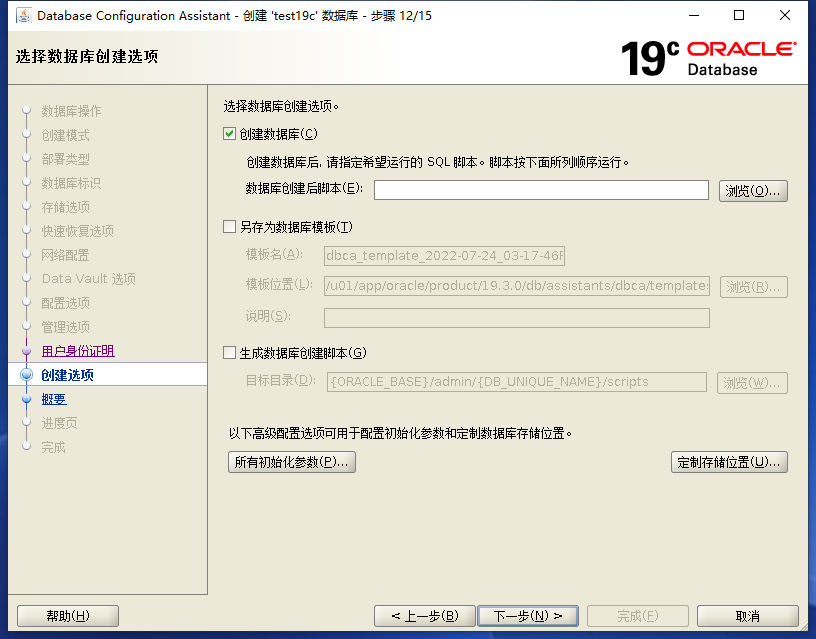This screenshot has width=816, height=639.
Task: Close the Database Configuration Assistant window
Action: pos(785,16)
